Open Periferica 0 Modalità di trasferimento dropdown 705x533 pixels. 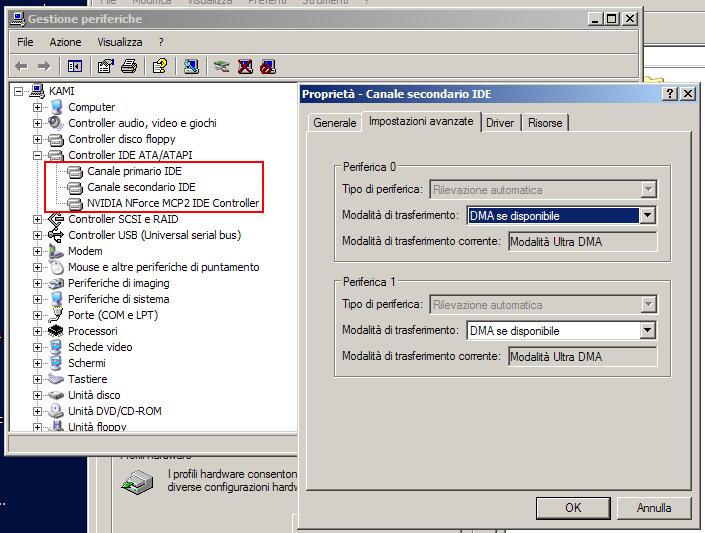pyautogui.click(x=647, y=215)
